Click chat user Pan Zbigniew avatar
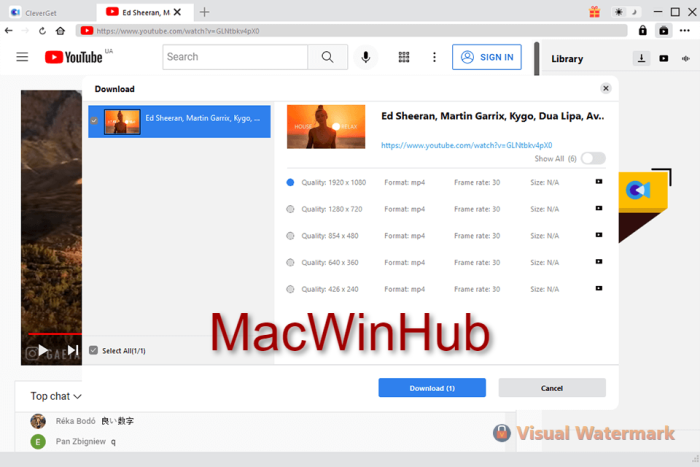The height and width of the screenshot is (467, 700). (38, 442)
